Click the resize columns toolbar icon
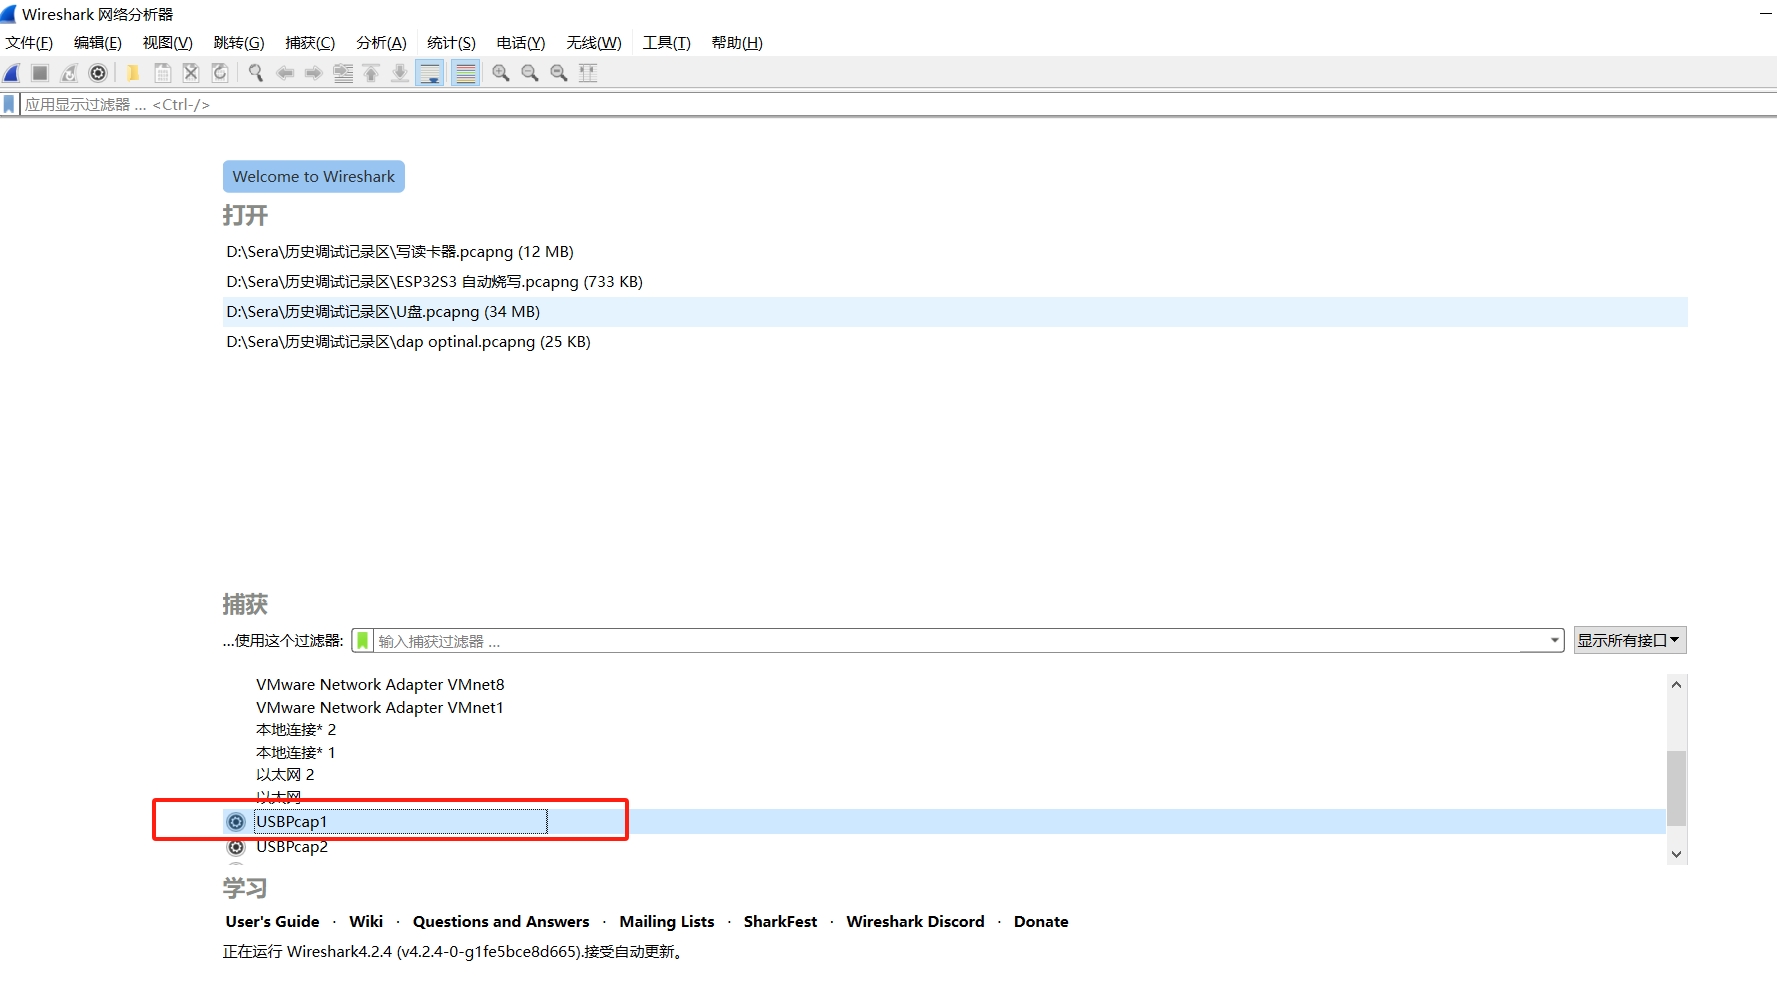Screen dimensions: 1777x1001 (588, 73)
